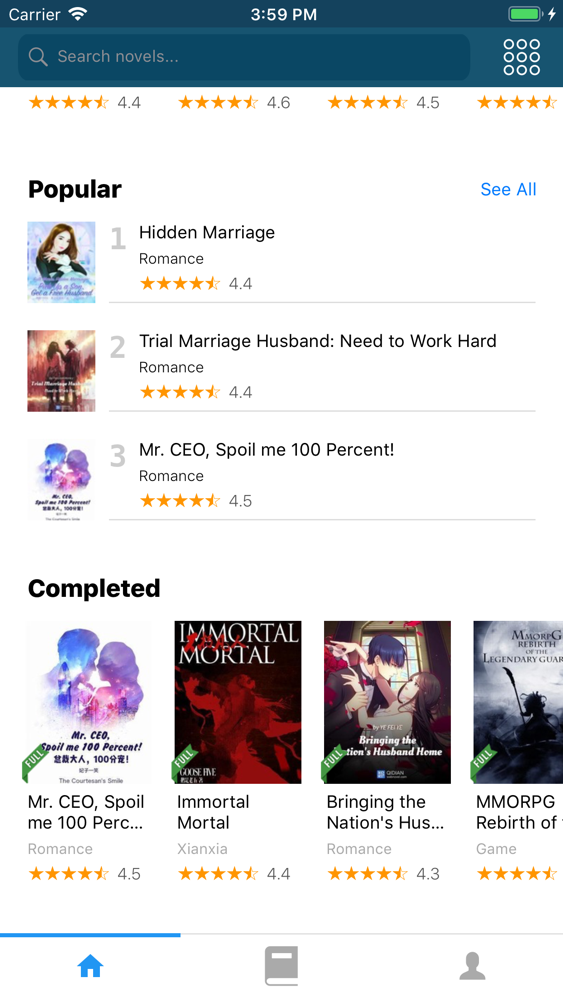The width and height of the screenshot is (563, 1000).
Task: Open MMORPG Rebirth completed cover
Action: click(518, 702)
